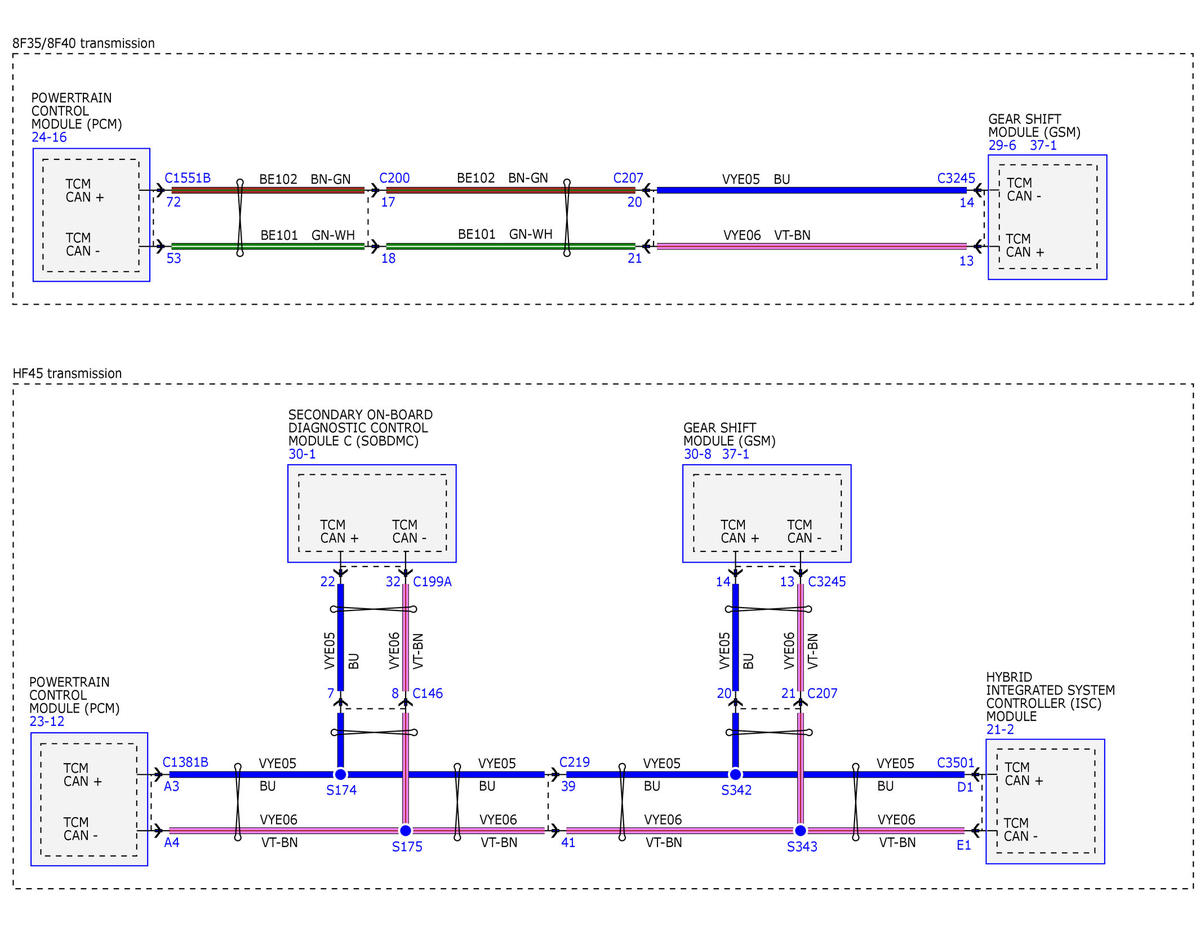Open page reference 30-8
Screen dimensions: 1200x927
[x=699, y=453]
